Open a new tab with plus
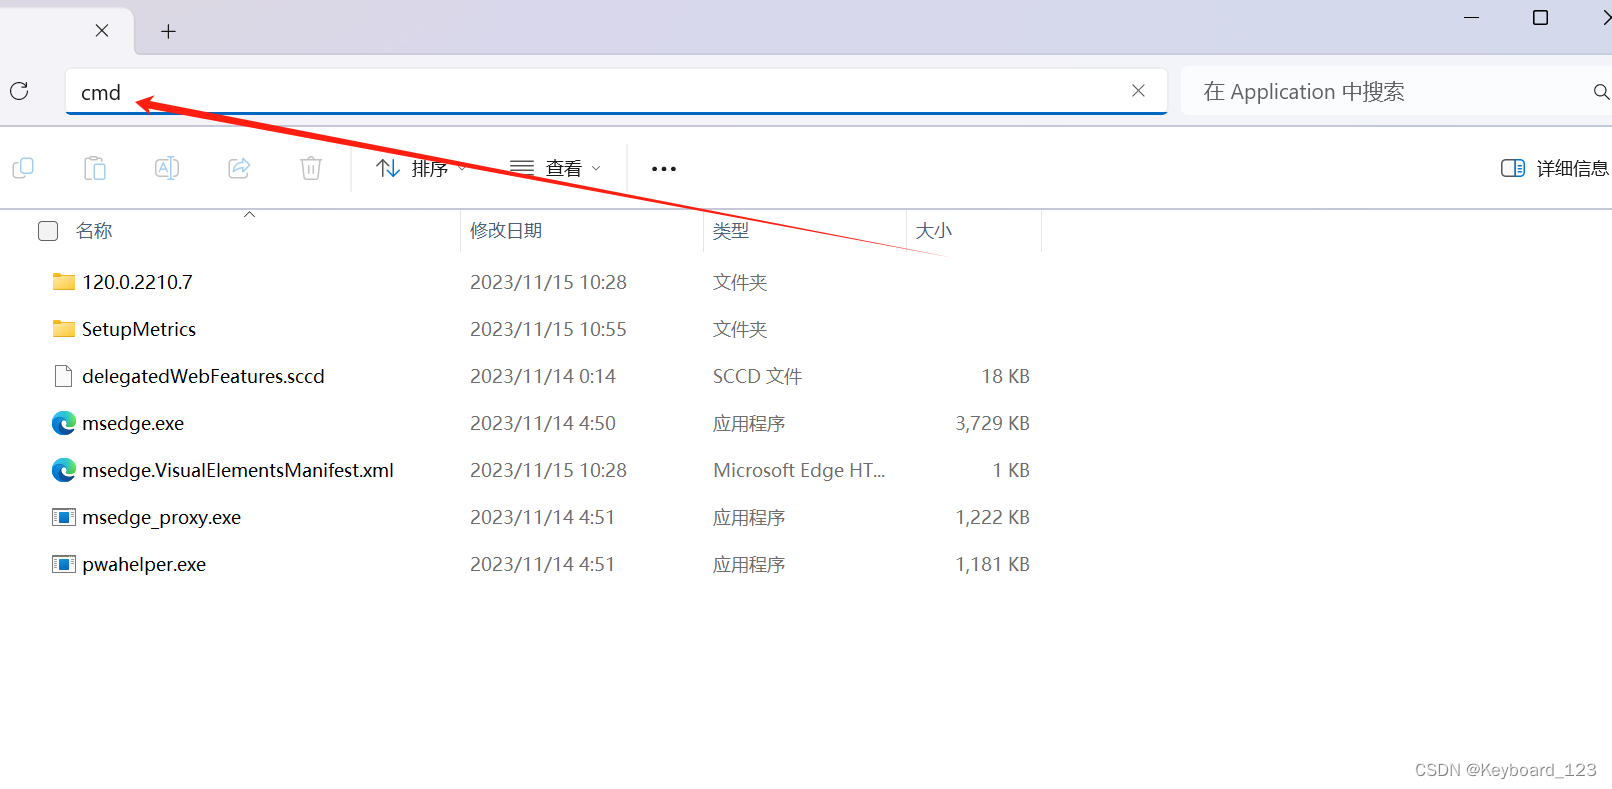This screenshot has height=789, width=1612. [168, 31]
